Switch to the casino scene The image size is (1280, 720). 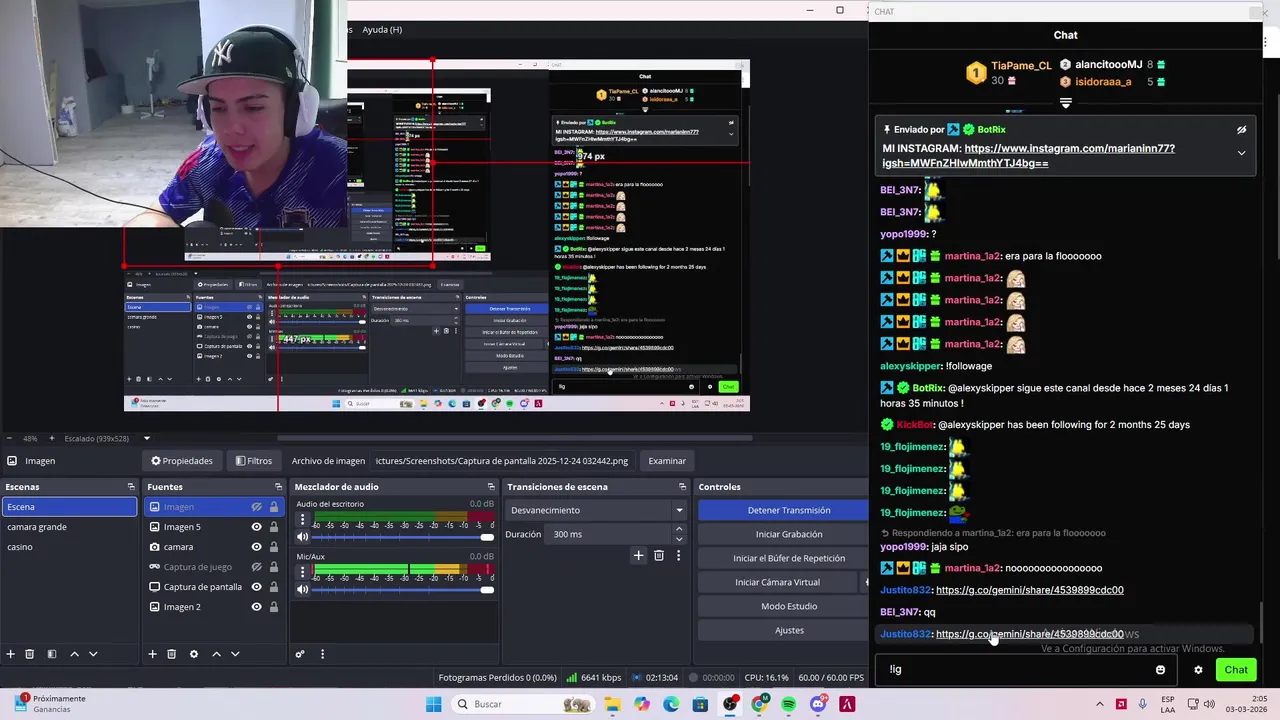pyautogui.click(x=69, y=547)
